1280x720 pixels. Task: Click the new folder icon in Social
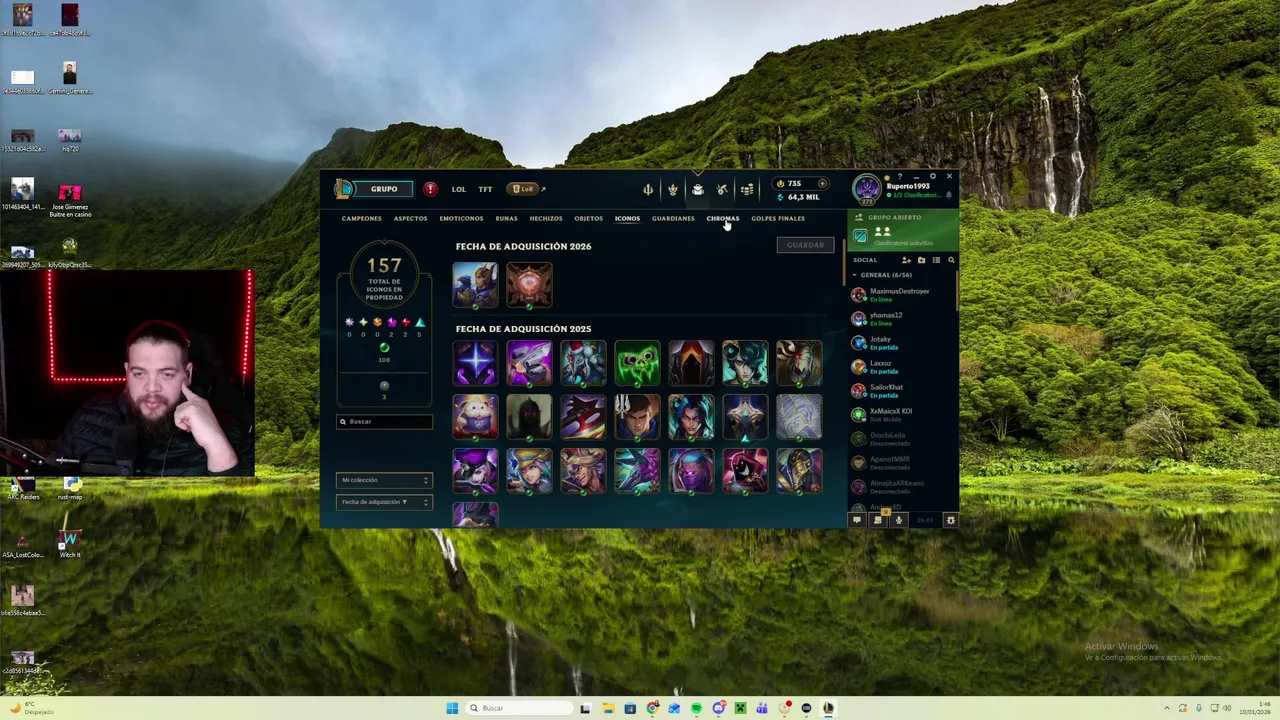tap(921, 260)
